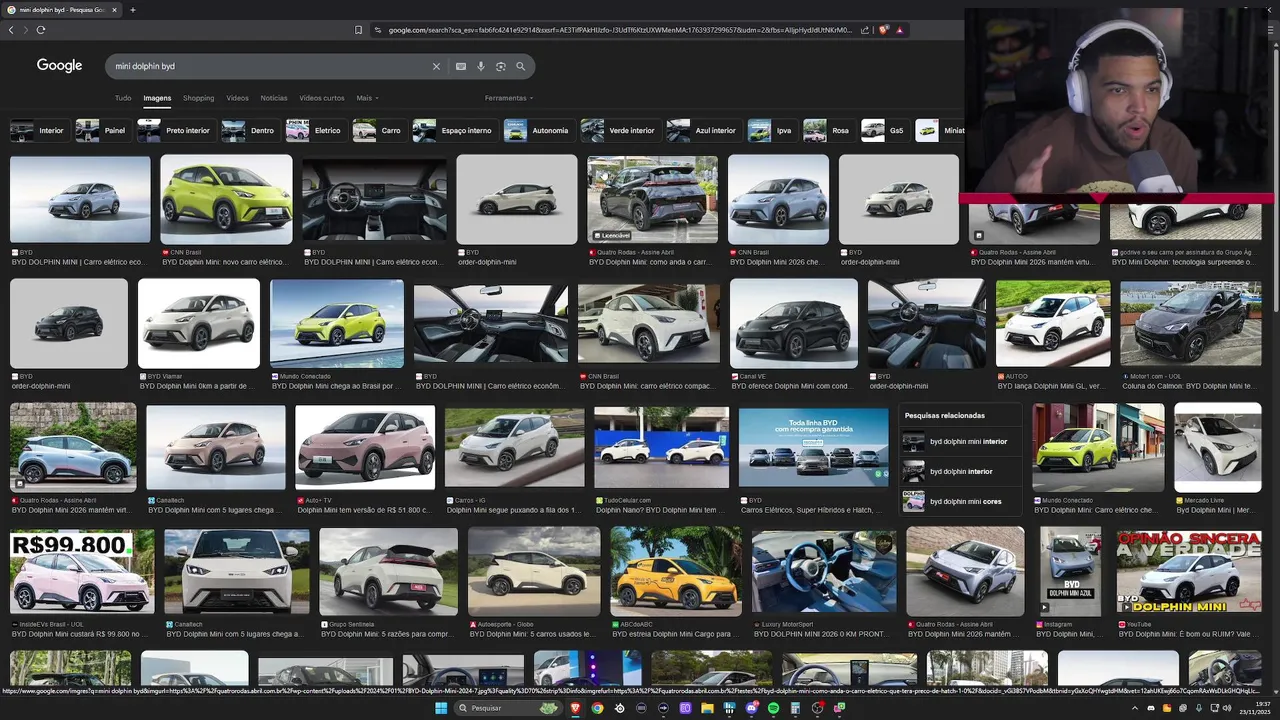Select the Imagens tab

(157, 98)
